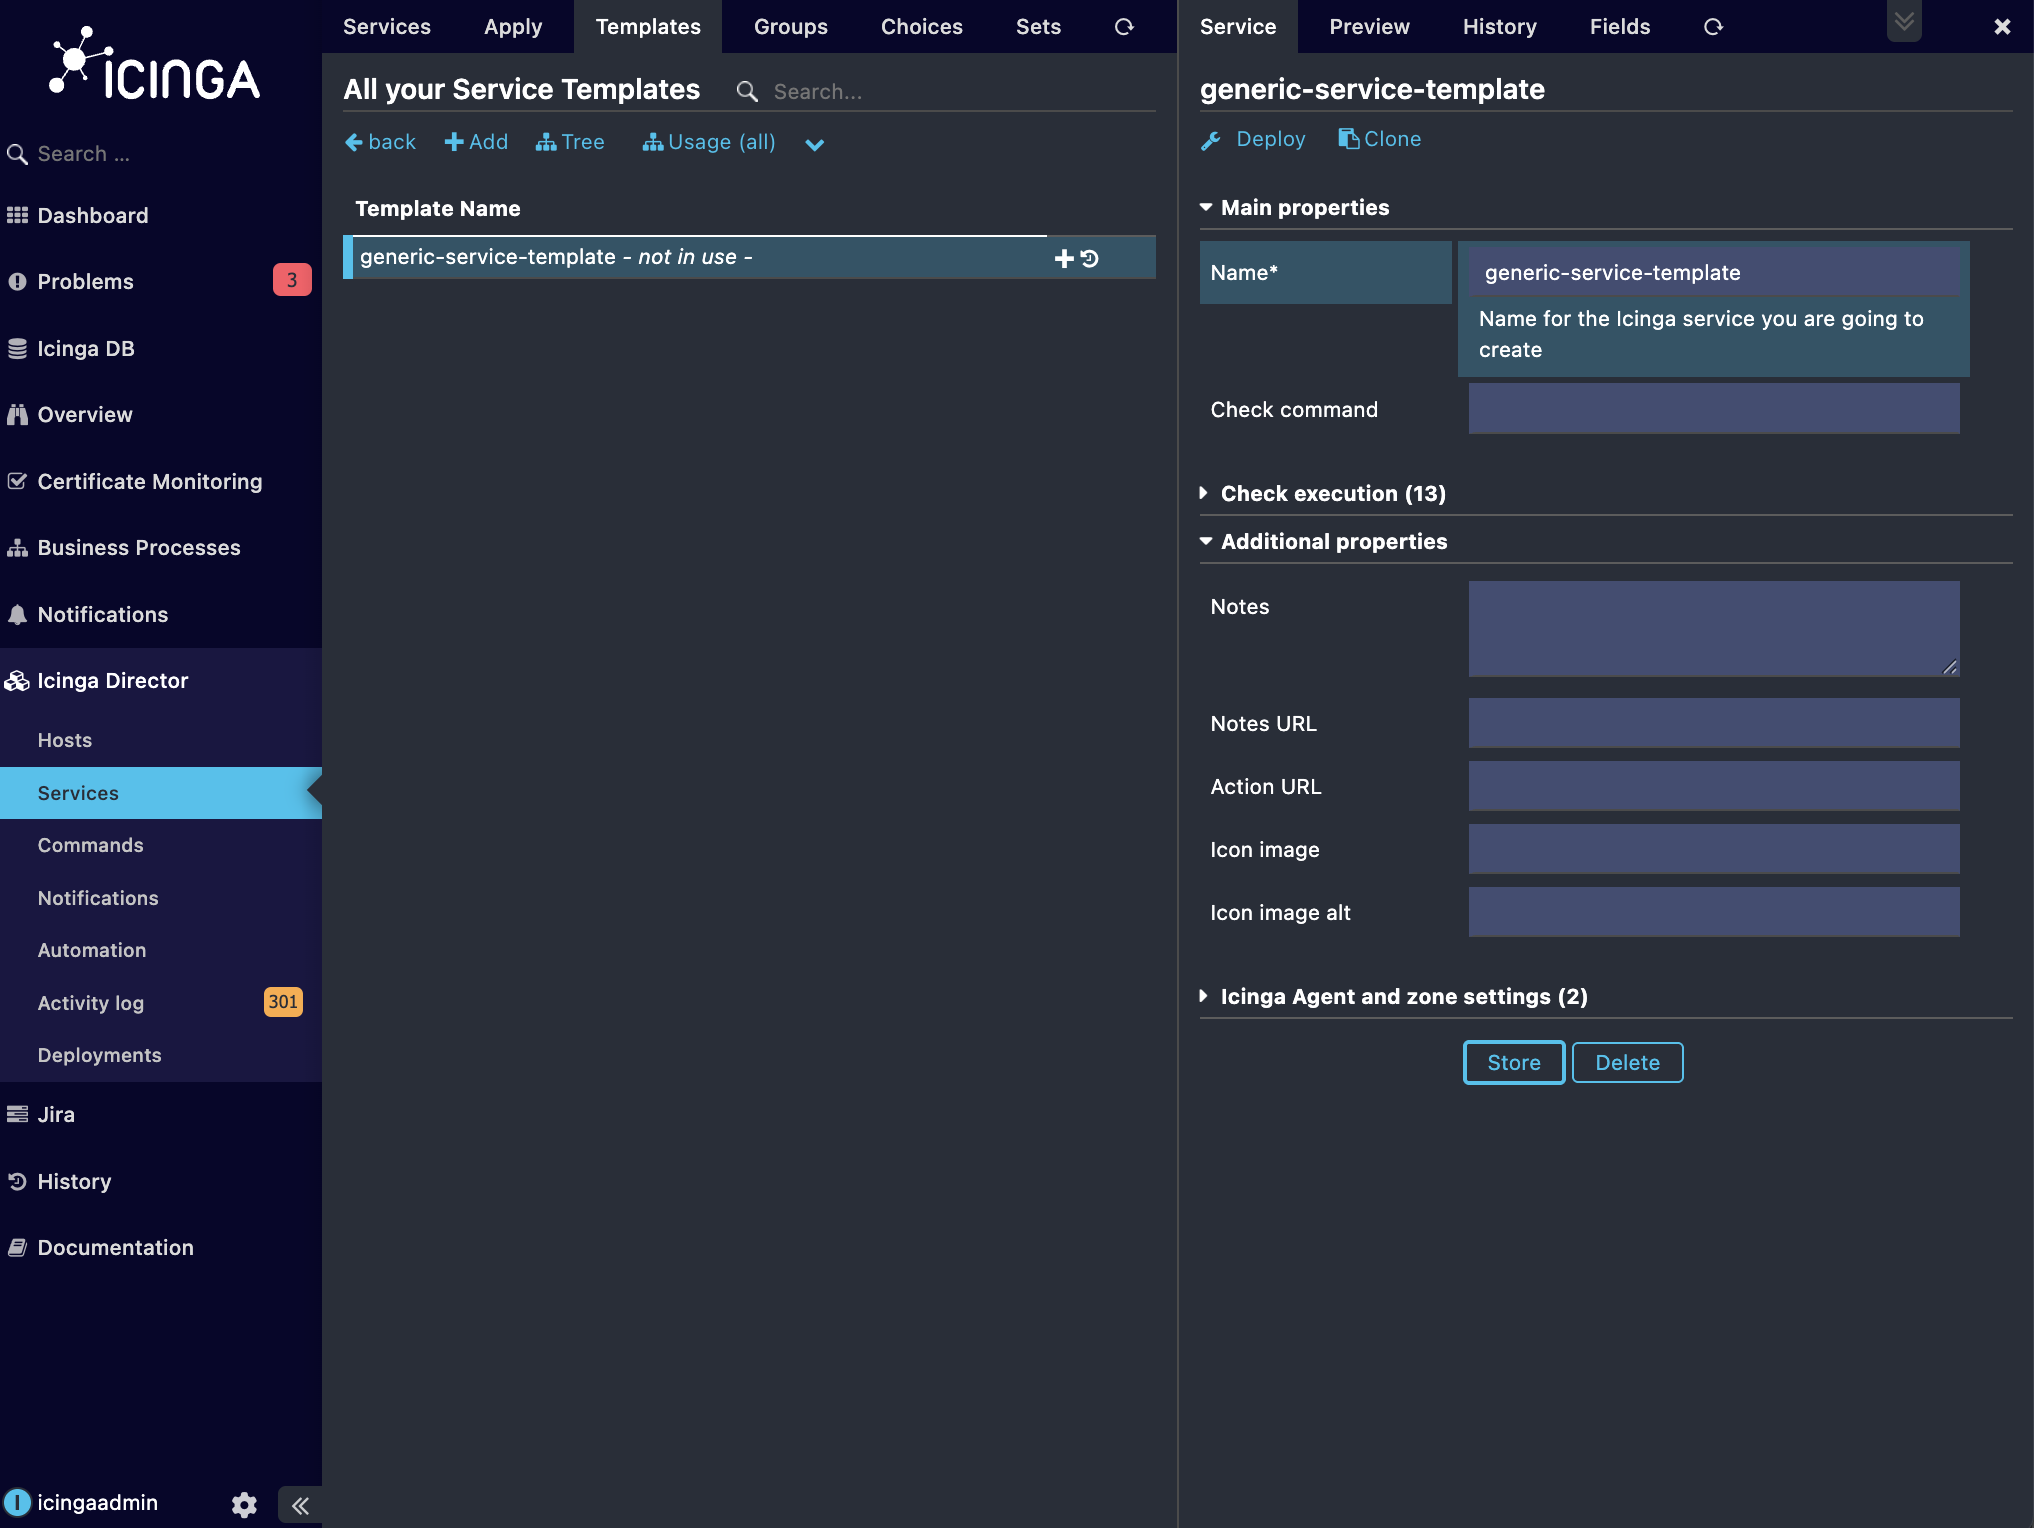Open the Activity log
Screen dimensions: 2034x1528
(90, 1003)
